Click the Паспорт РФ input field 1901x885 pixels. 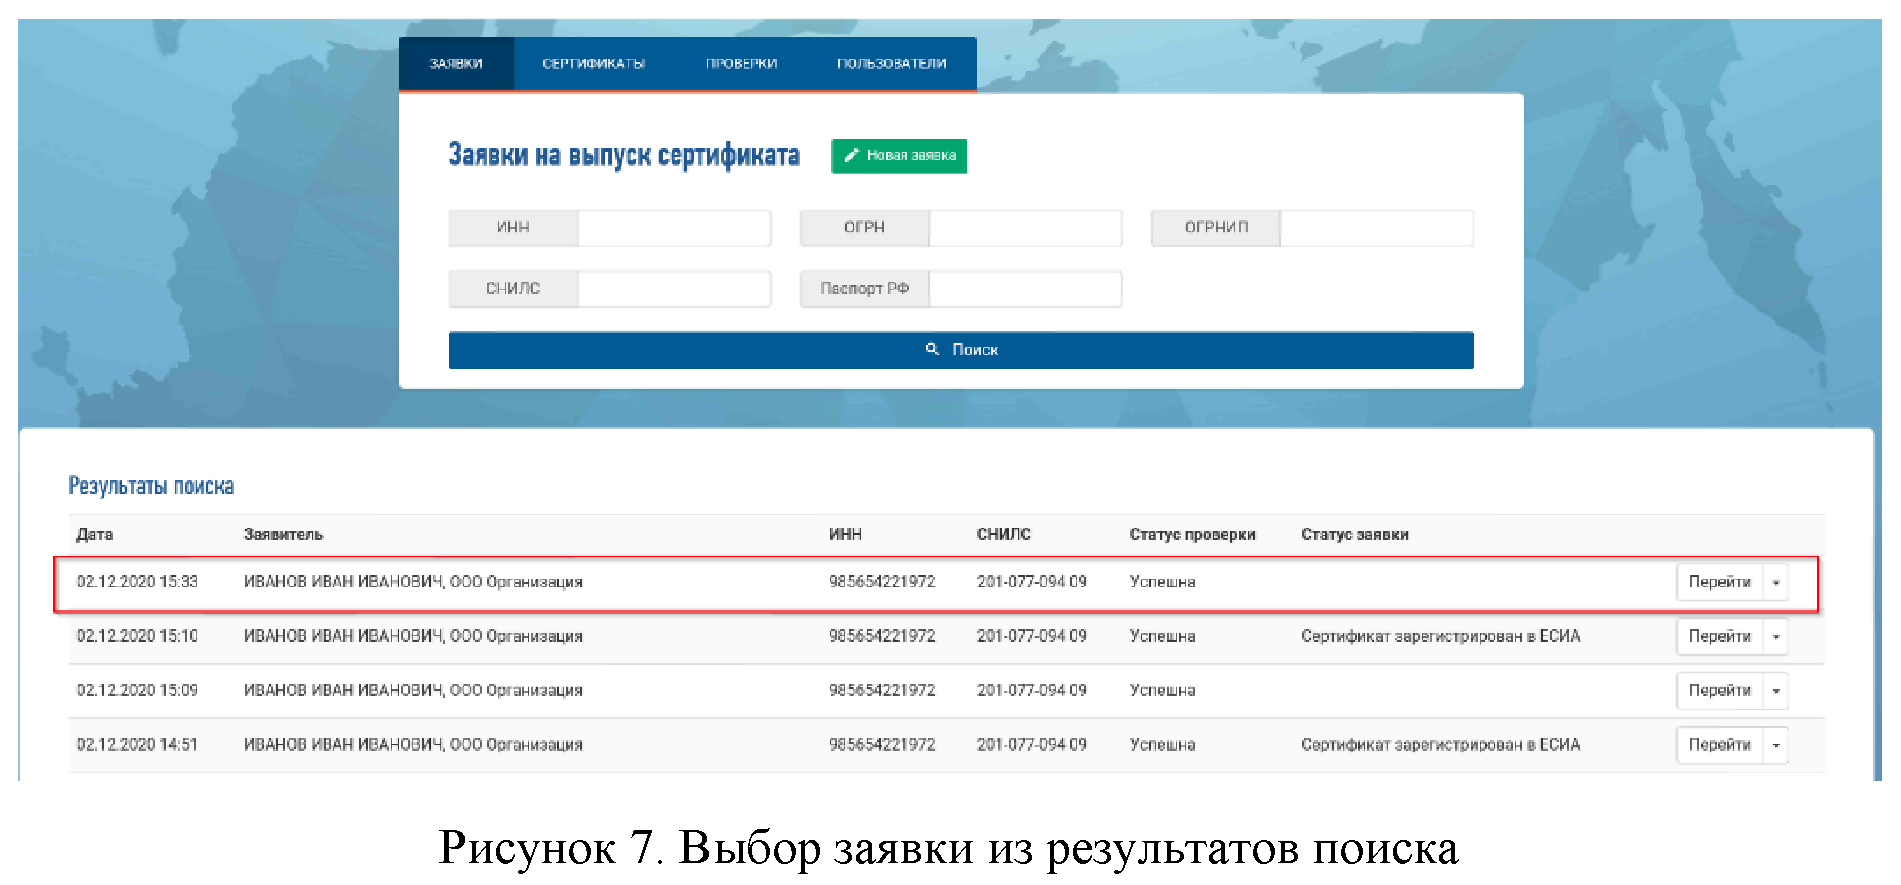[1024, 289]
